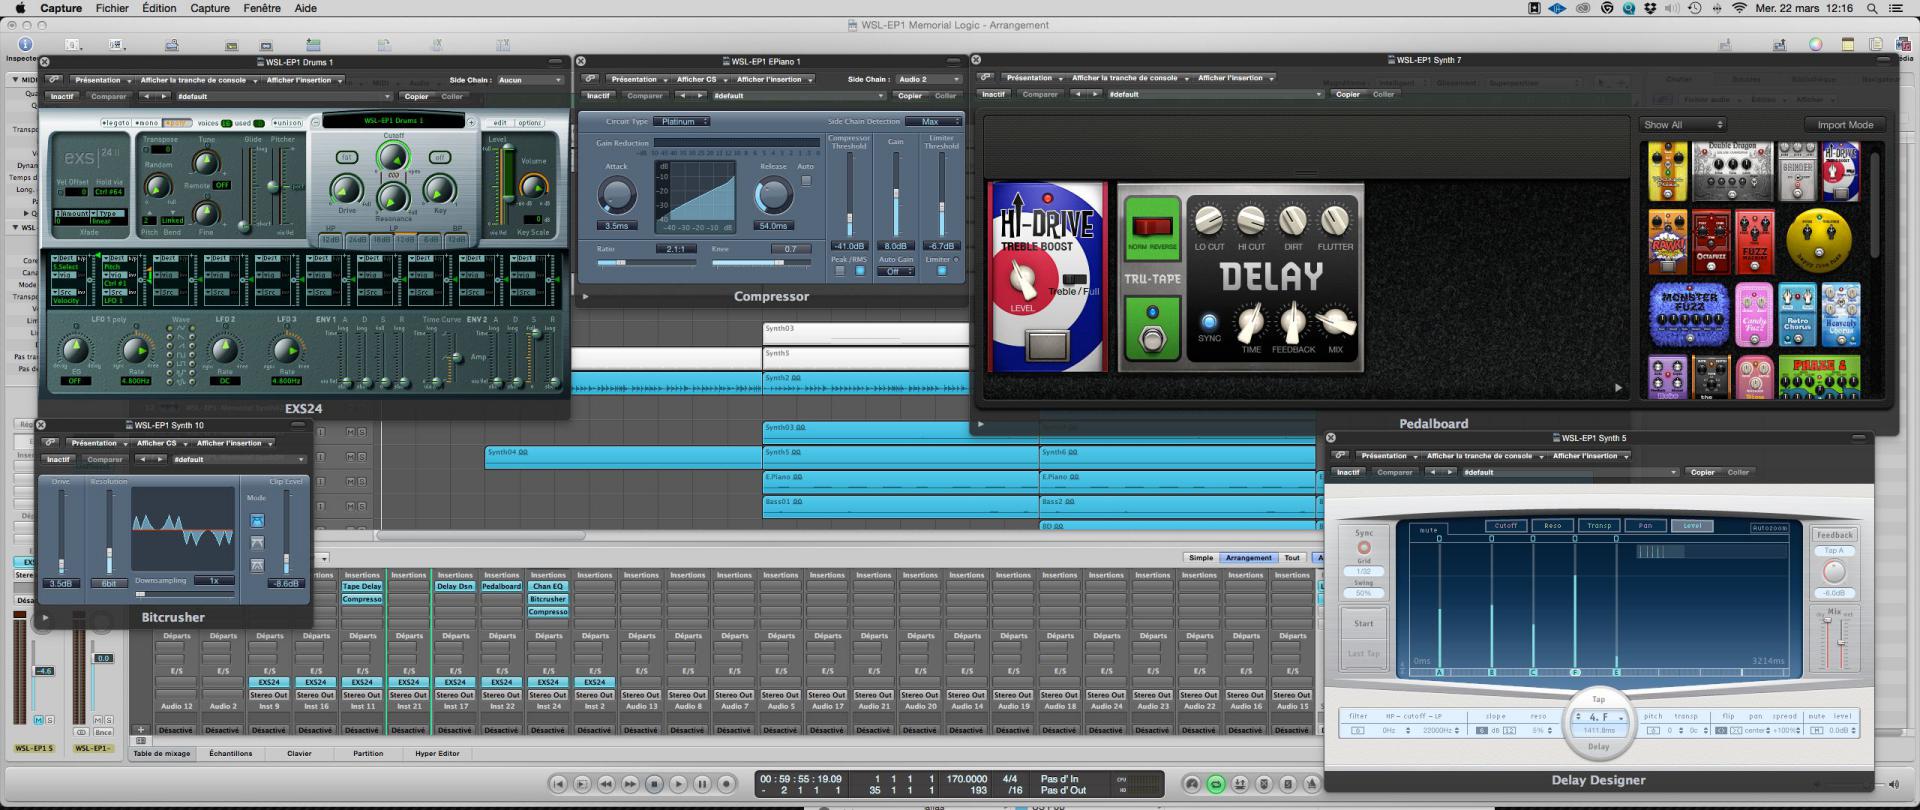Toggle the Tru-Tape Delay SYNC button
The height and width of the screenshot is (810, 1920).
tap(1209, 322)
